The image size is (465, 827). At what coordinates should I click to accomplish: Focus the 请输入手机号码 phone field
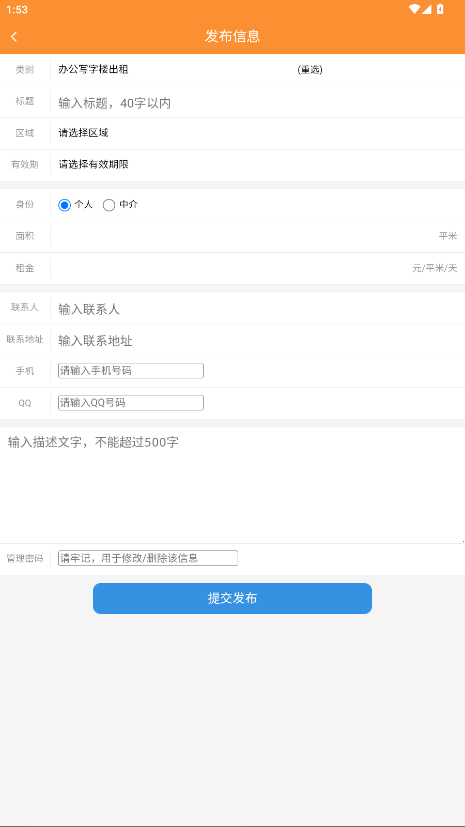click(131, 371)
